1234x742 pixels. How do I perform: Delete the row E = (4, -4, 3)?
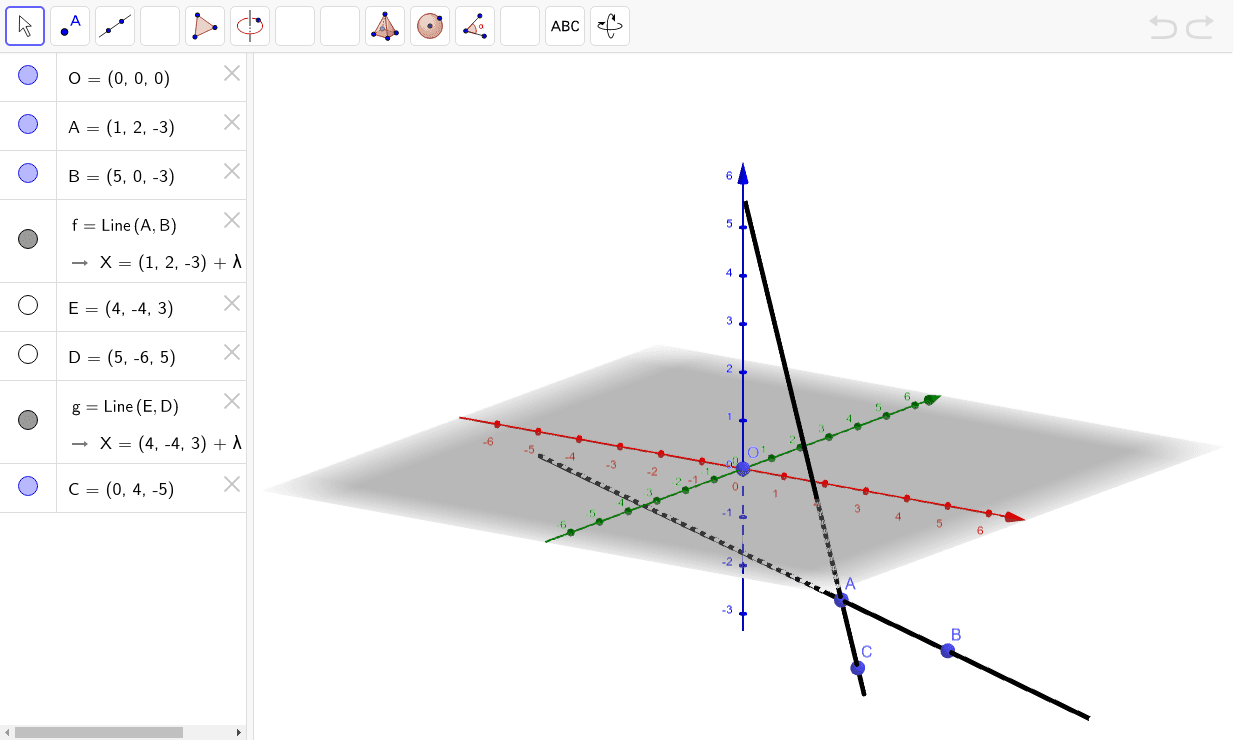point(232,303)
